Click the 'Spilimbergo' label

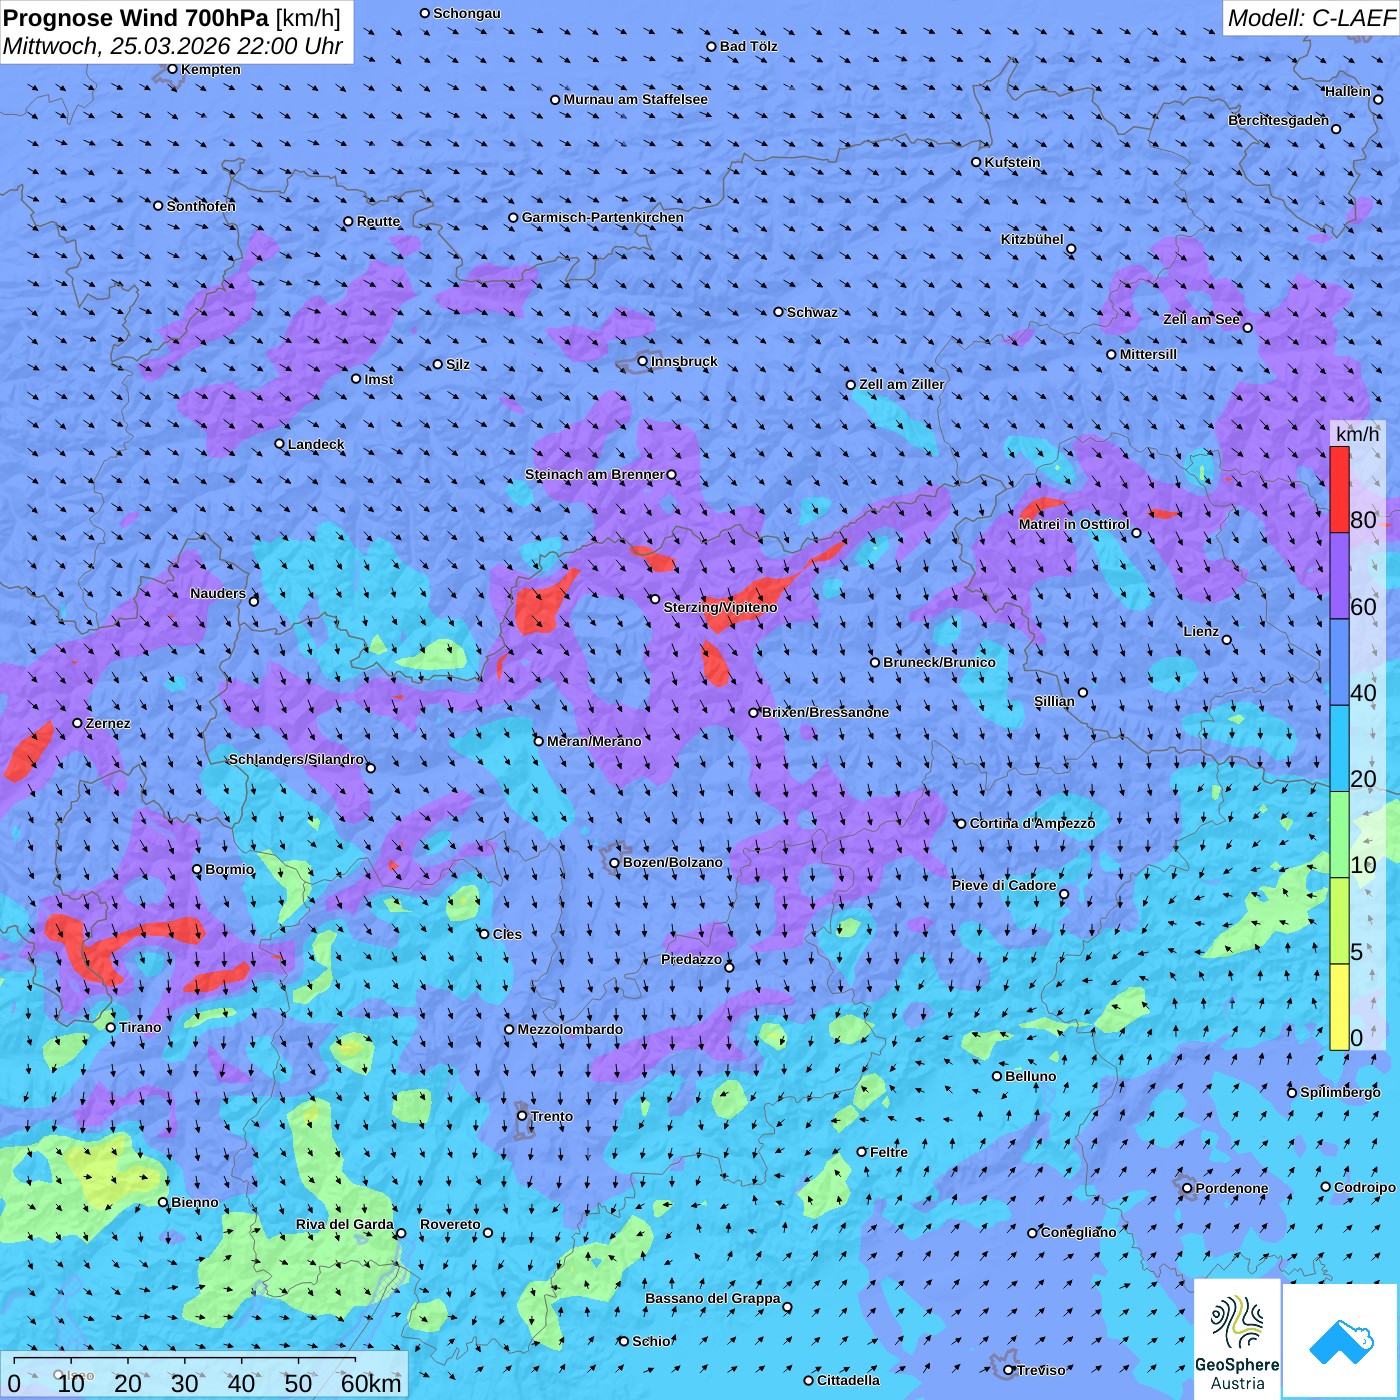tap(1340, 1092)
